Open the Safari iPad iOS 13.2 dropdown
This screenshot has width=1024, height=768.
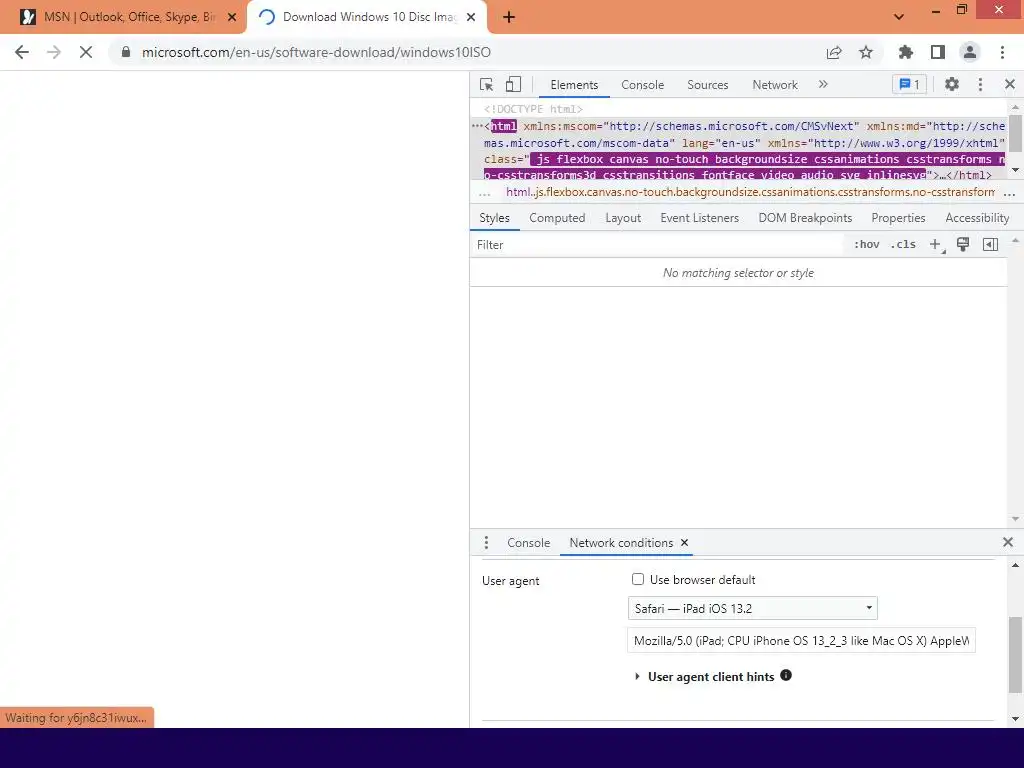[x=752, y=609]
